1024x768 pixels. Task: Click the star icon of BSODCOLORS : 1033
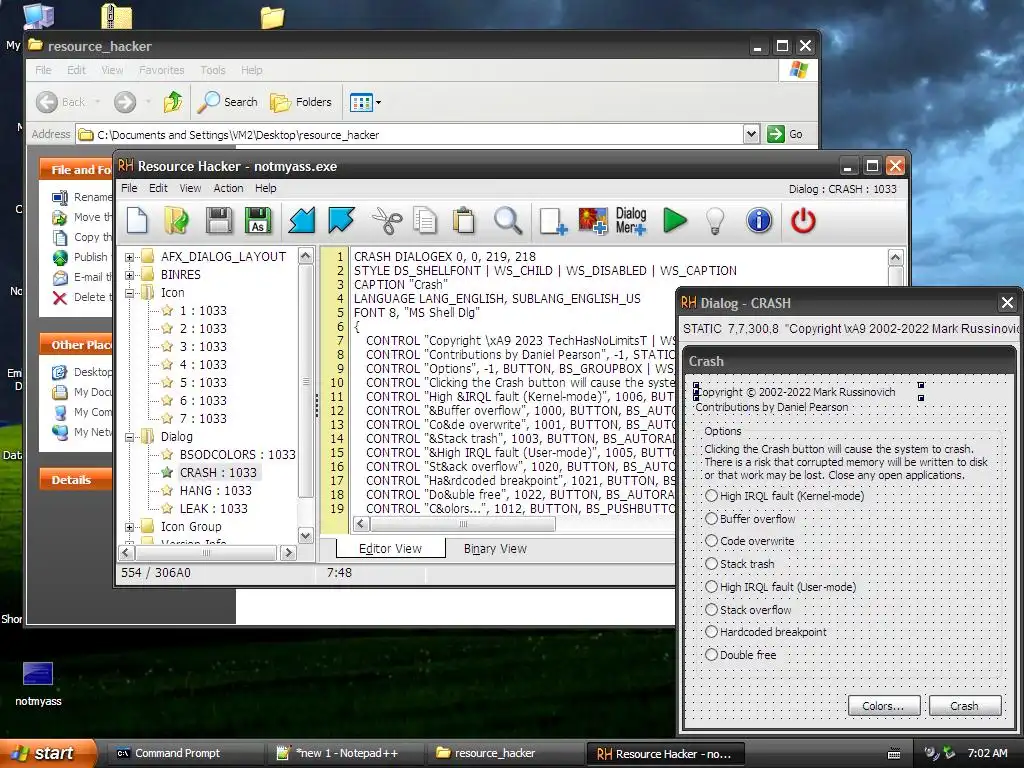click(167, 454)
